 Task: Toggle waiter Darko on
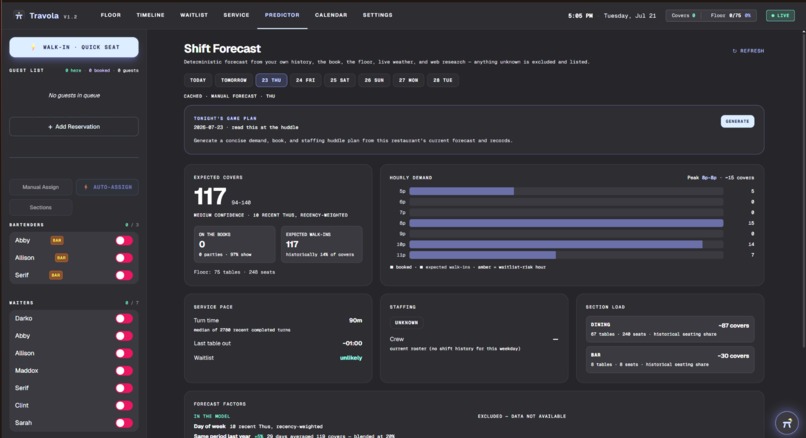point(124,319)
